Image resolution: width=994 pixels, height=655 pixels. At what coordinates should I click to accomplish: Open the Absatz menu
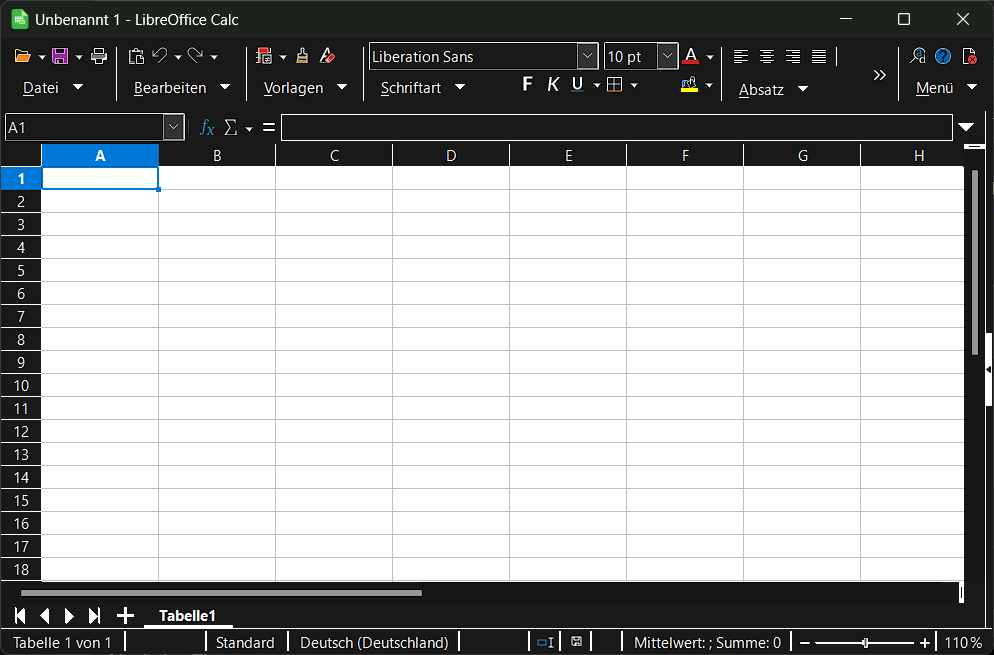point(773,90)
